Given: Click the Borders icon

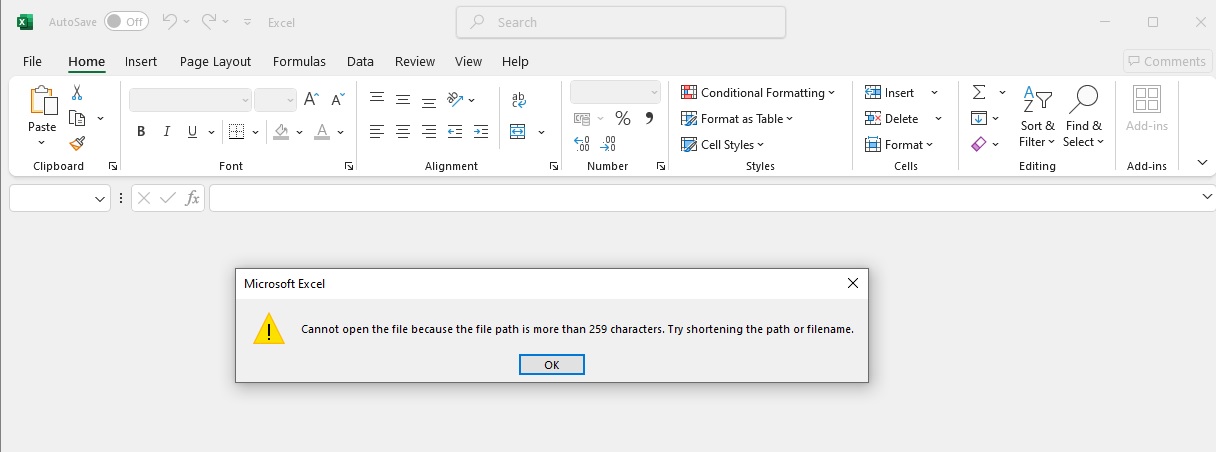Looking at the screenshot, I should pos(236,131).
